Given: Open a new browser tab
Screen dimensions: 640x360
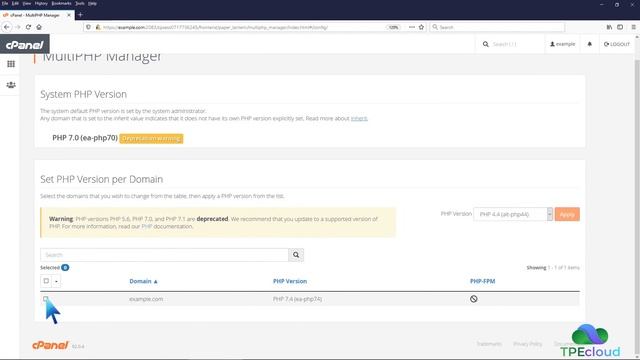Looking at the screenshot, I should (80, 15).
